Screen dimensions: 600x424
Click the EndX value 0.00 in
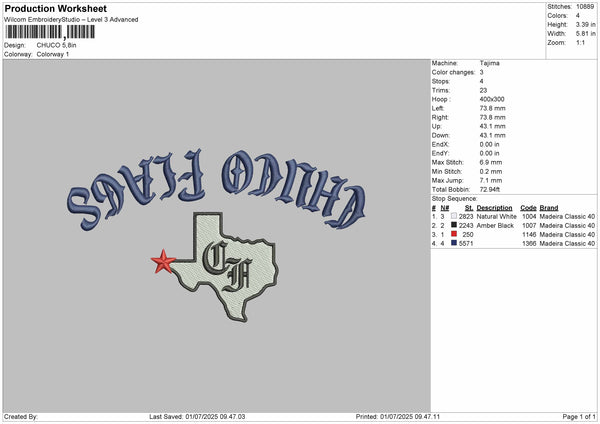489,144
